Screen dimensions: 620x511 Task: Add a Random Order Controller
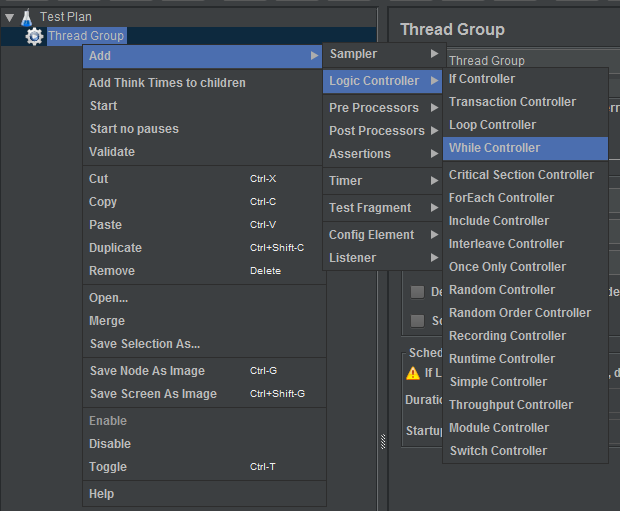(x=525, y=312)
